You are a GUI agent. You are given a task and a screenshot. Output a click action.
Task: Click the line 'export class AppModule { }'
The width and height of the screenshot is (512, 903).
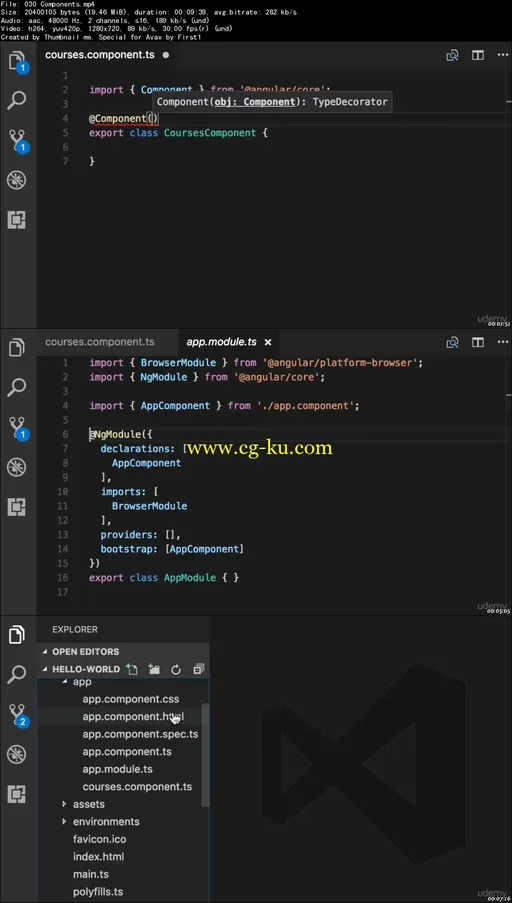click(x=164, y=578)
